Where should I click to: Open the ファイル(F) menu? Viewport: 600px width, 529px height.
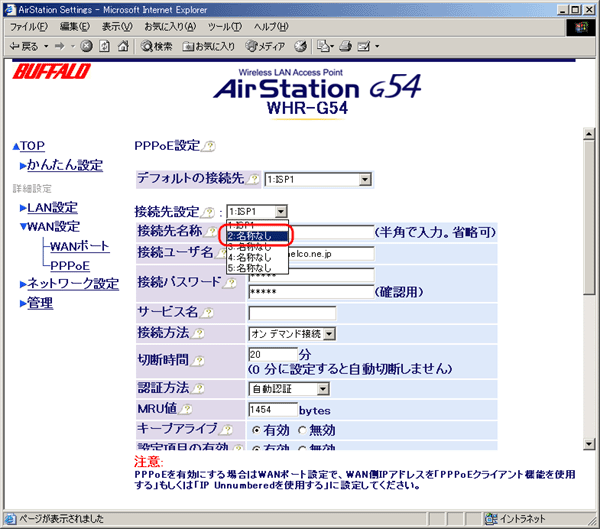[29, 27]
